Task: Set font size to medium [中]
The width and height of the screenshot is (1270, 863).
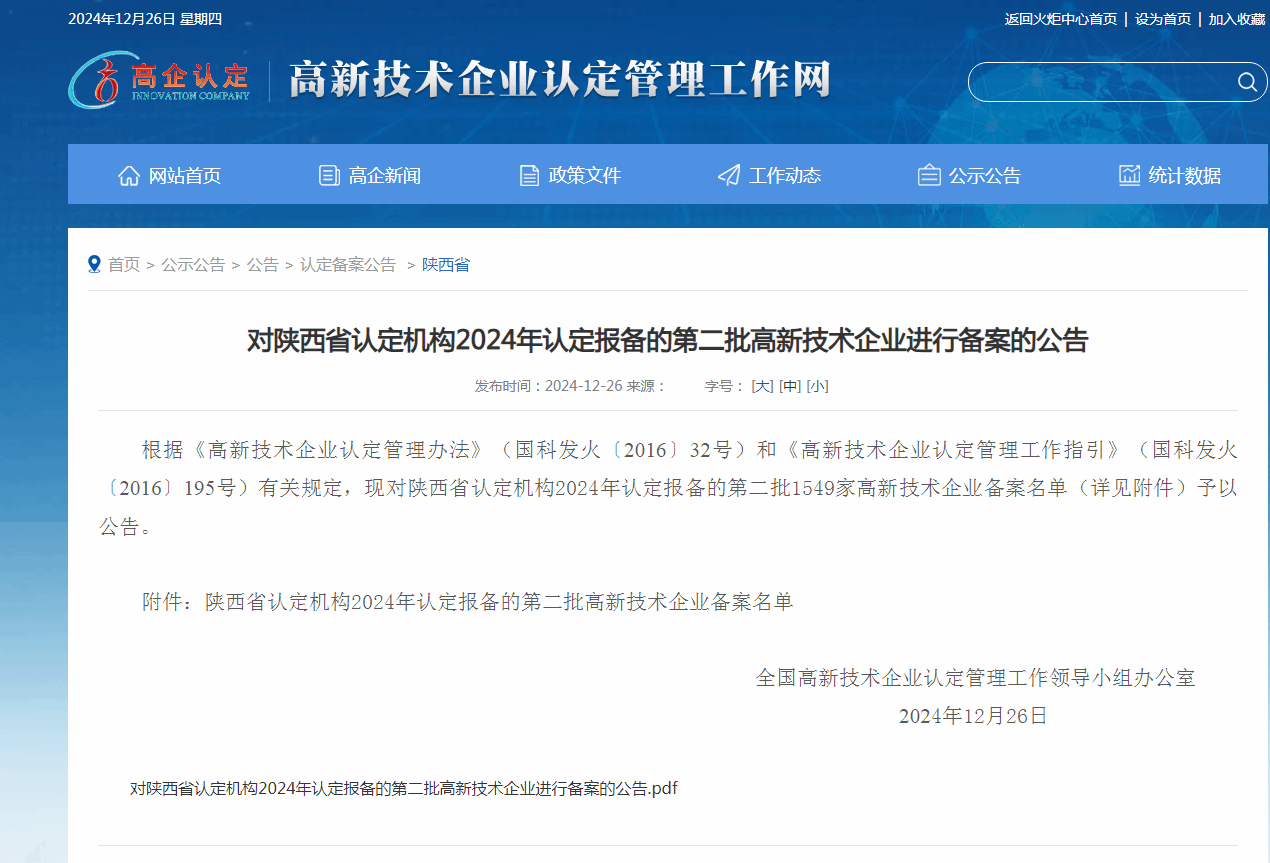Action: click(x=790, y=386)
